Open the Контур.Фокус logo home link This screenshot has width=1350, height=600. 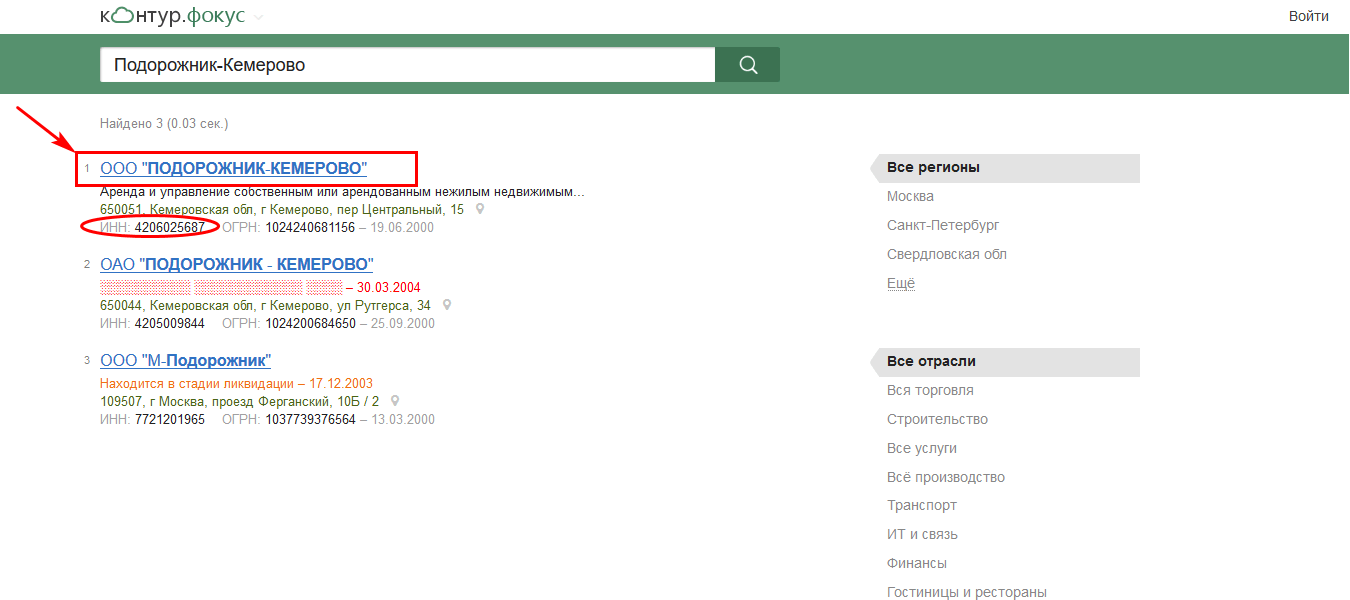click(x=172, y=16)
